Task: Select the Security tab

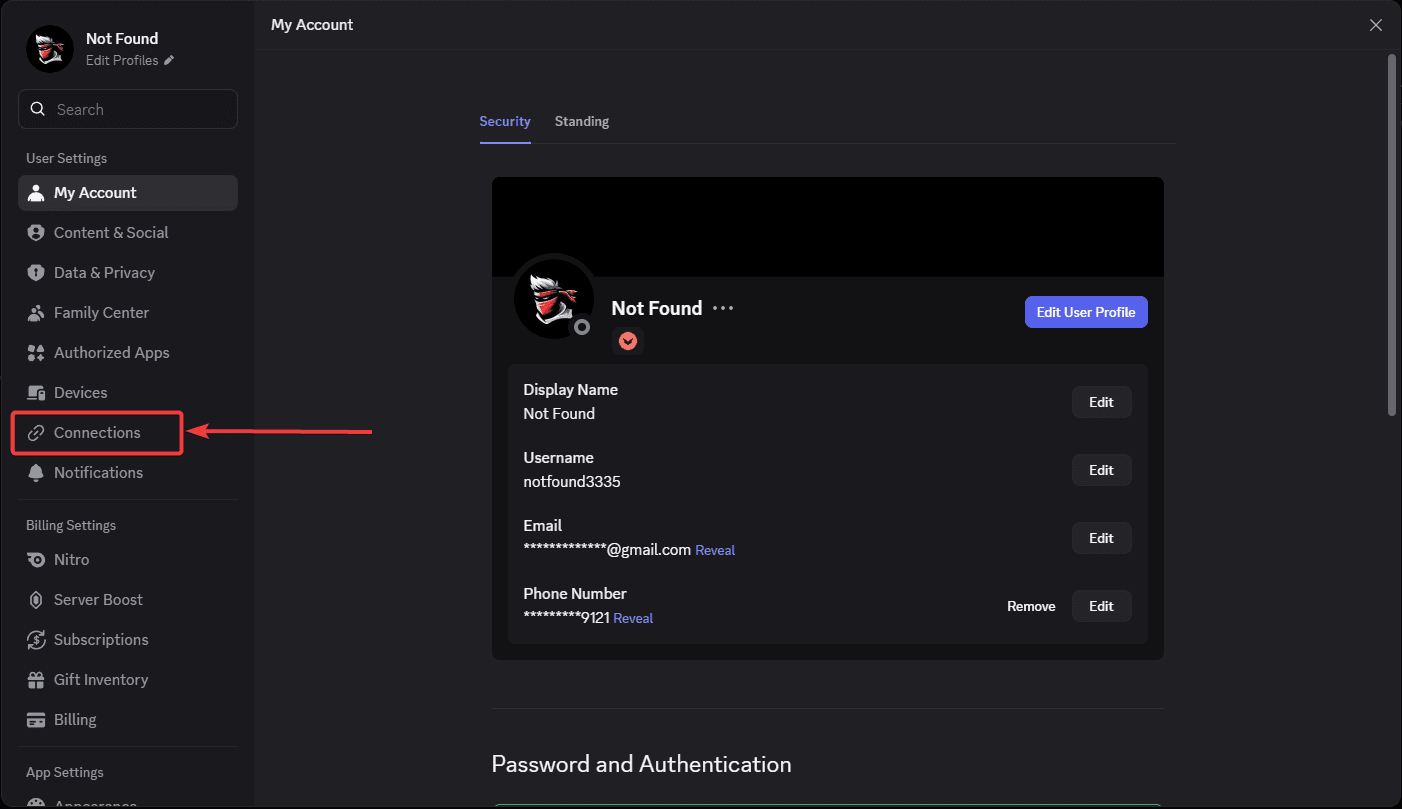Action: click(x=504, y=121)
